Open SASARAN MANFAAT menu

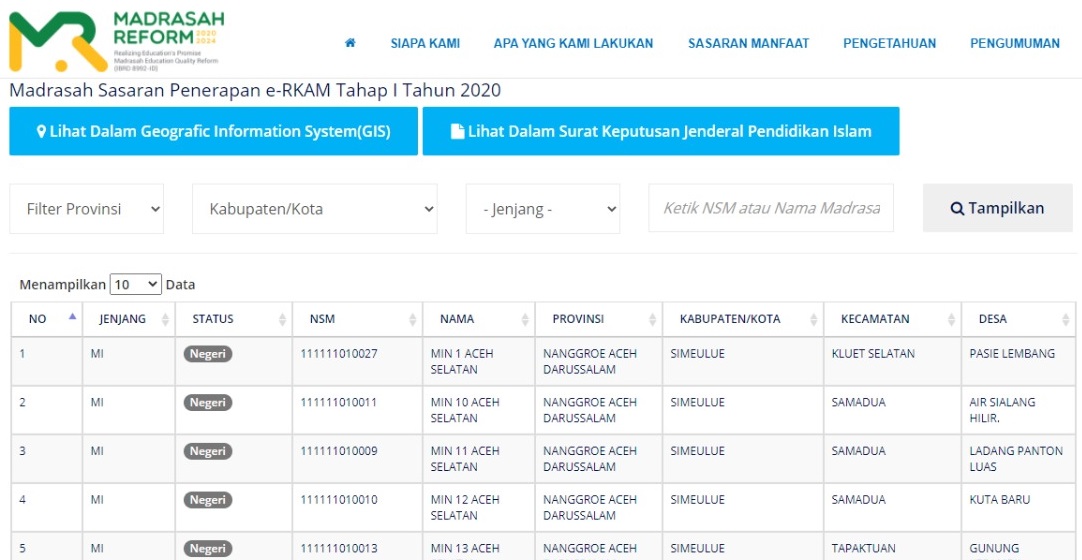tap(748, 43)
